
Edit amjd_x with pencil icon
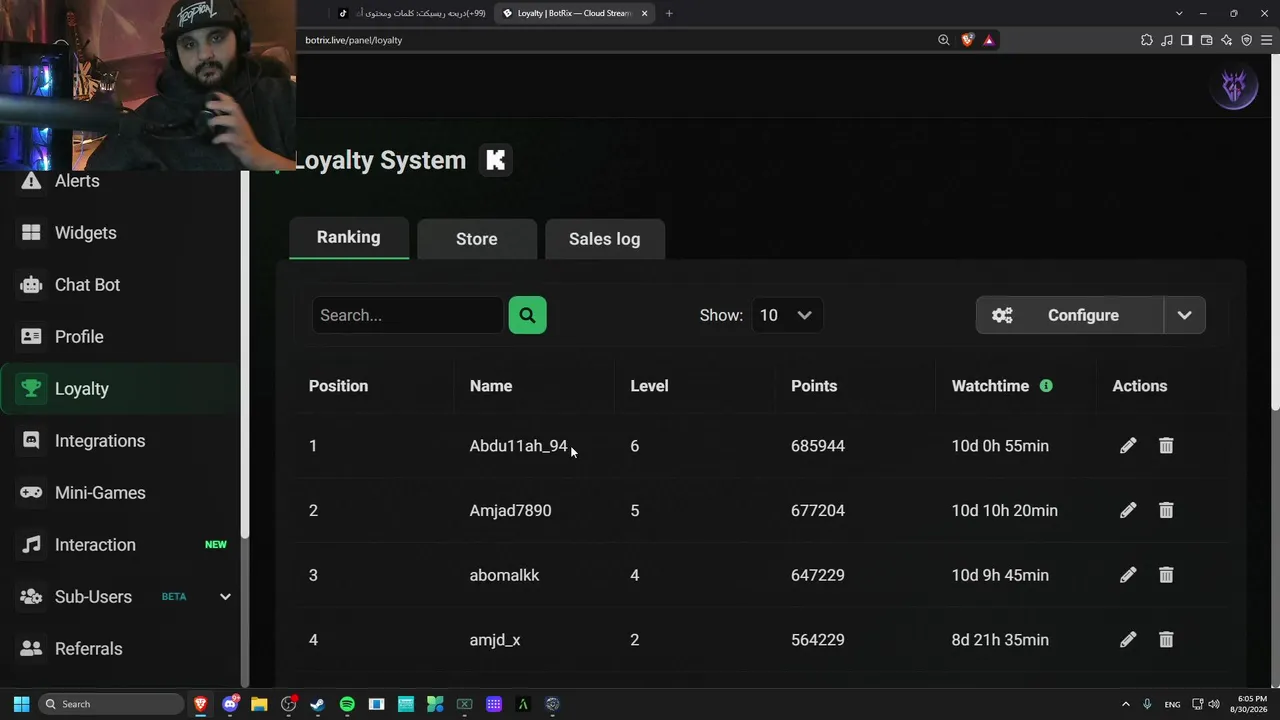(x=1128, y=640)
